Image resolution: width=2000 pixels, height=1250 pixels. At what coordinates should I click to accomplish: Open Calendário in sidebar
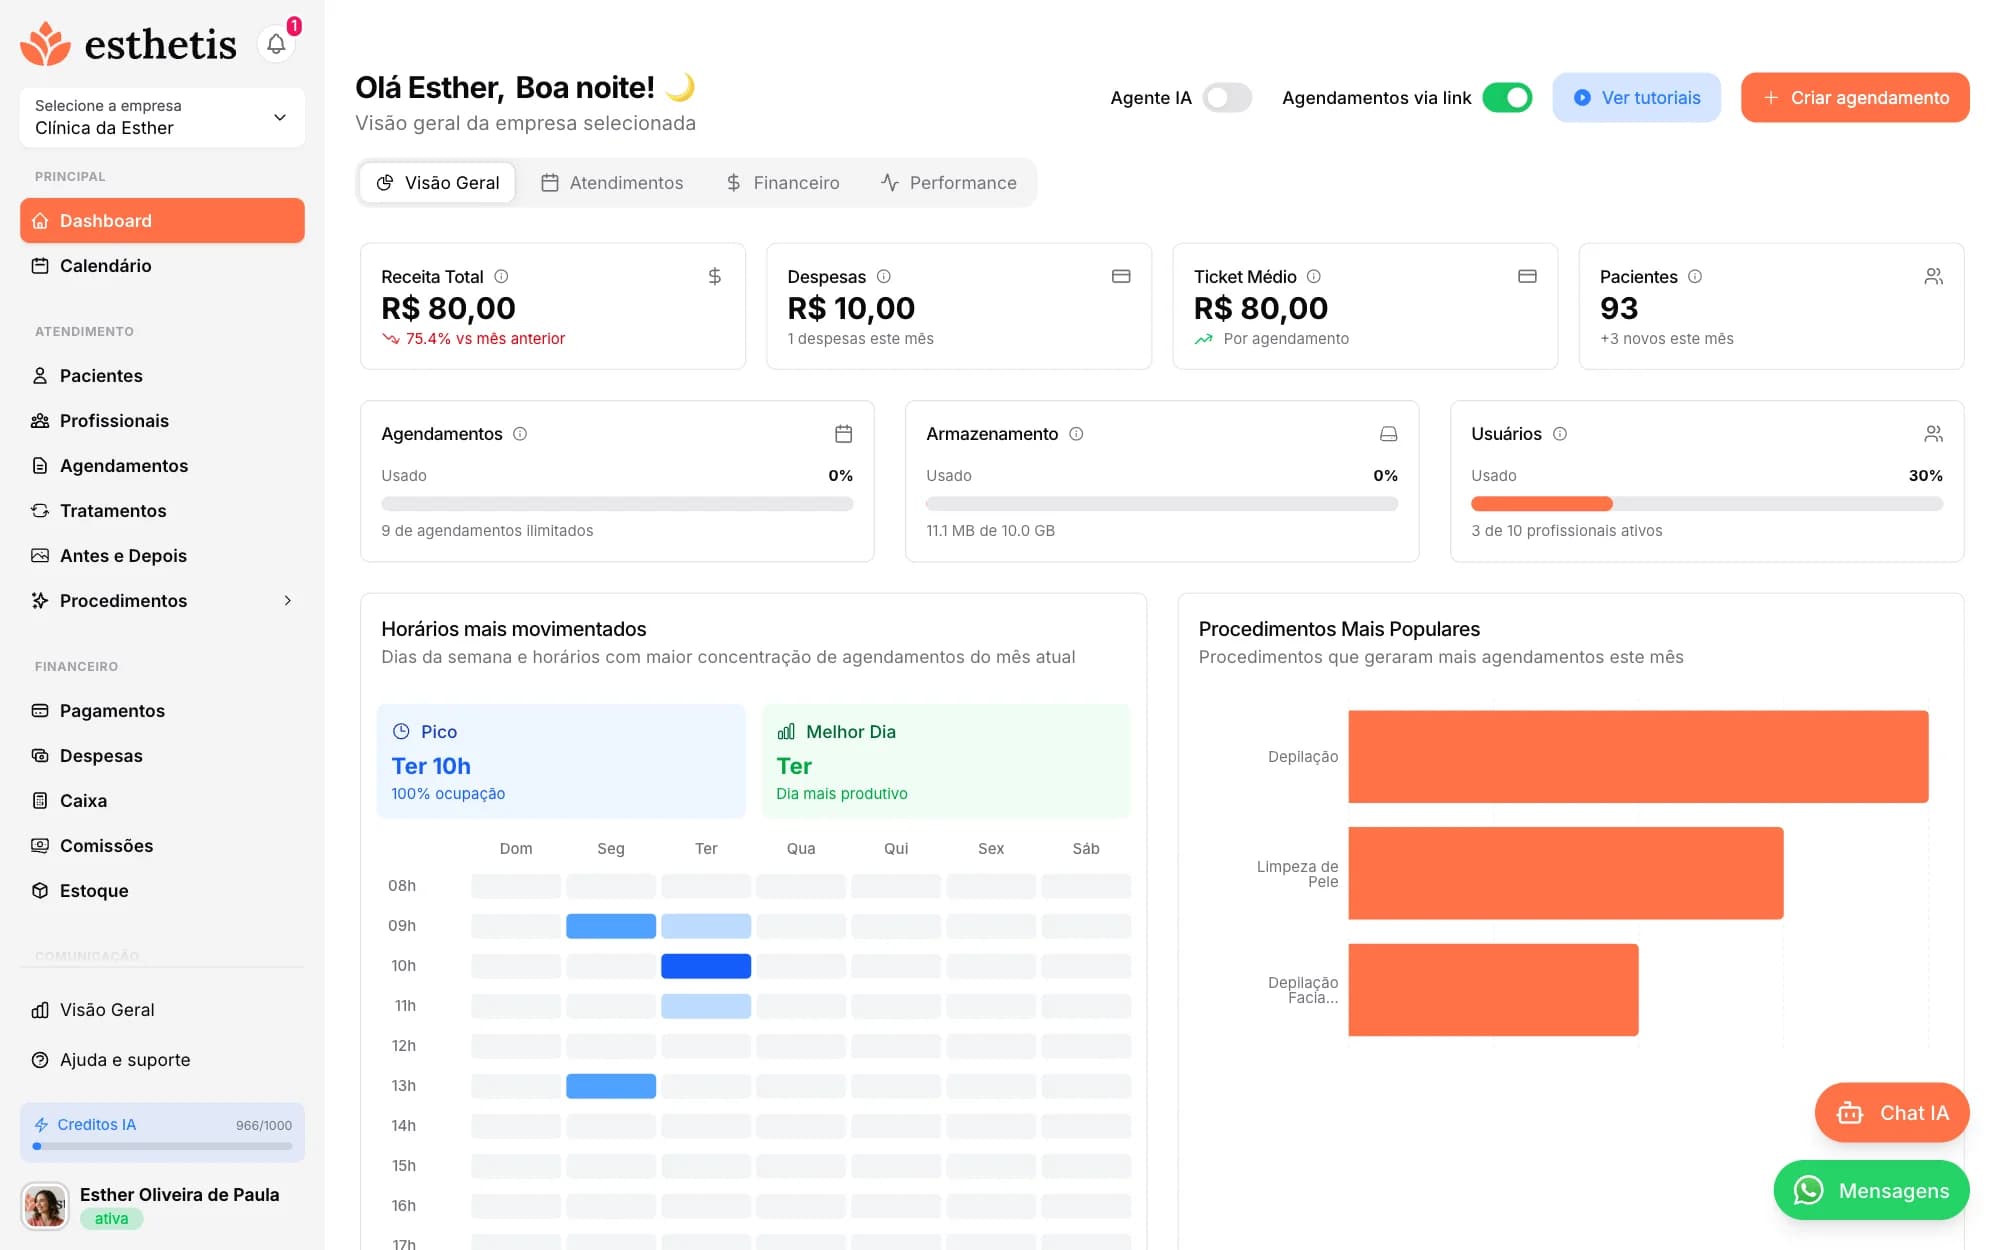coord(162,265)
